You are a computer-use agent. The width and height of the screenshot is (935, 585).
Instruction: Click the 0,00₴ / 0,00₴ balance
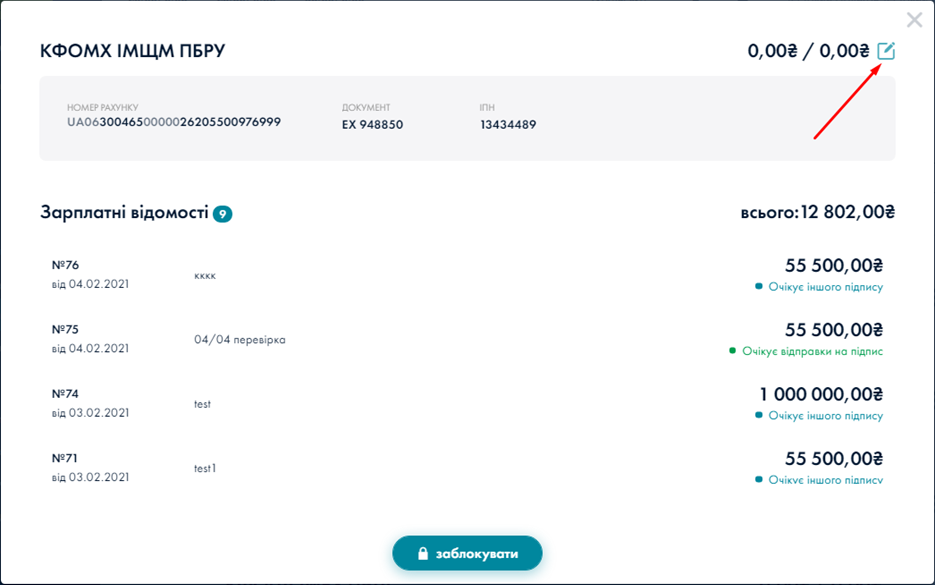[x=808, y=51]
